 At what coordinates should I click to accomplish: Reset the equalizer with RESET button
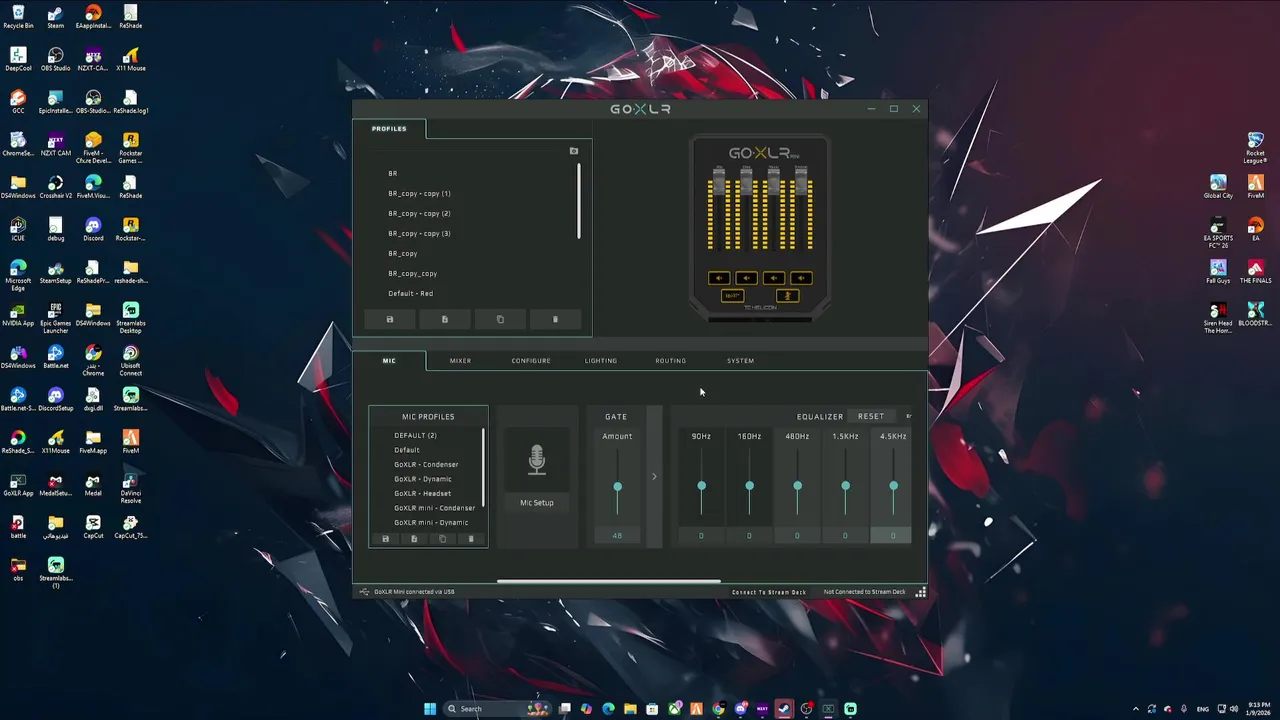(x=871, y=416)
